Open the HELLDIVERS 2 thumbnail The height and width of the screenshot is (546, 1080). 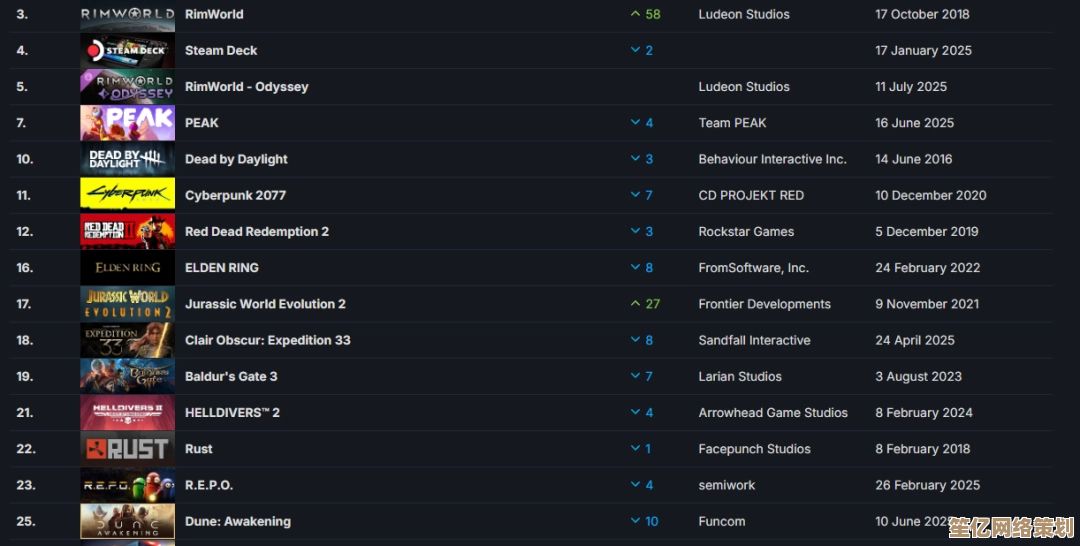127,412
